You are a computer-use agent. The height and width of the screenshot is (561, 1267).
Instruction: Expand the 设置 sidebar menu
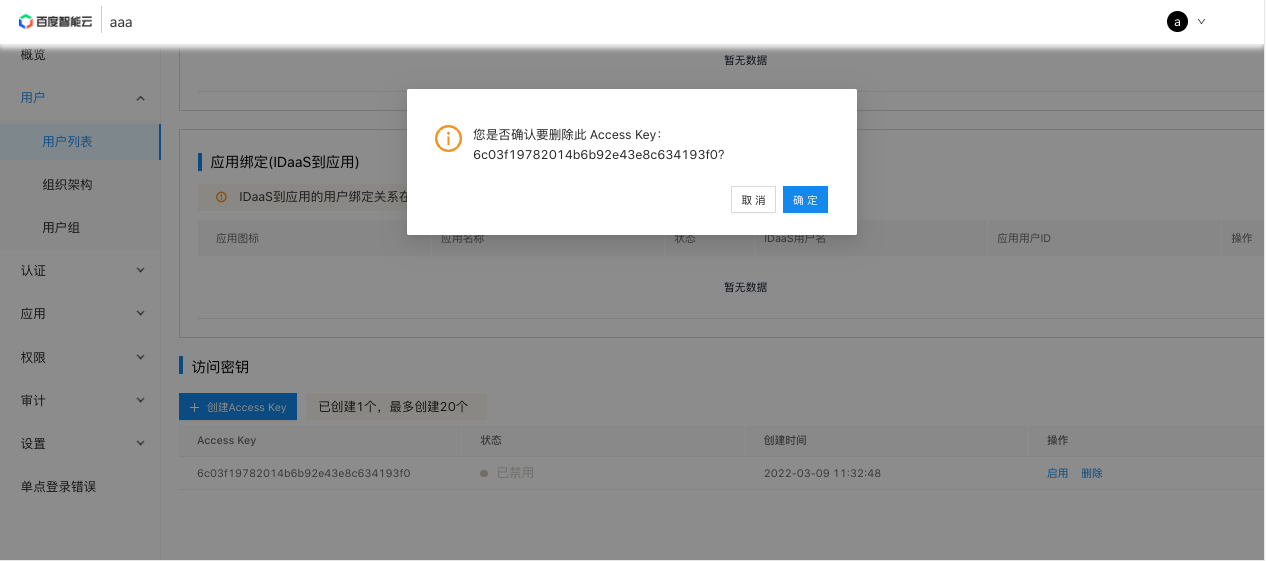pyautogui.click(x=140, y=443)
